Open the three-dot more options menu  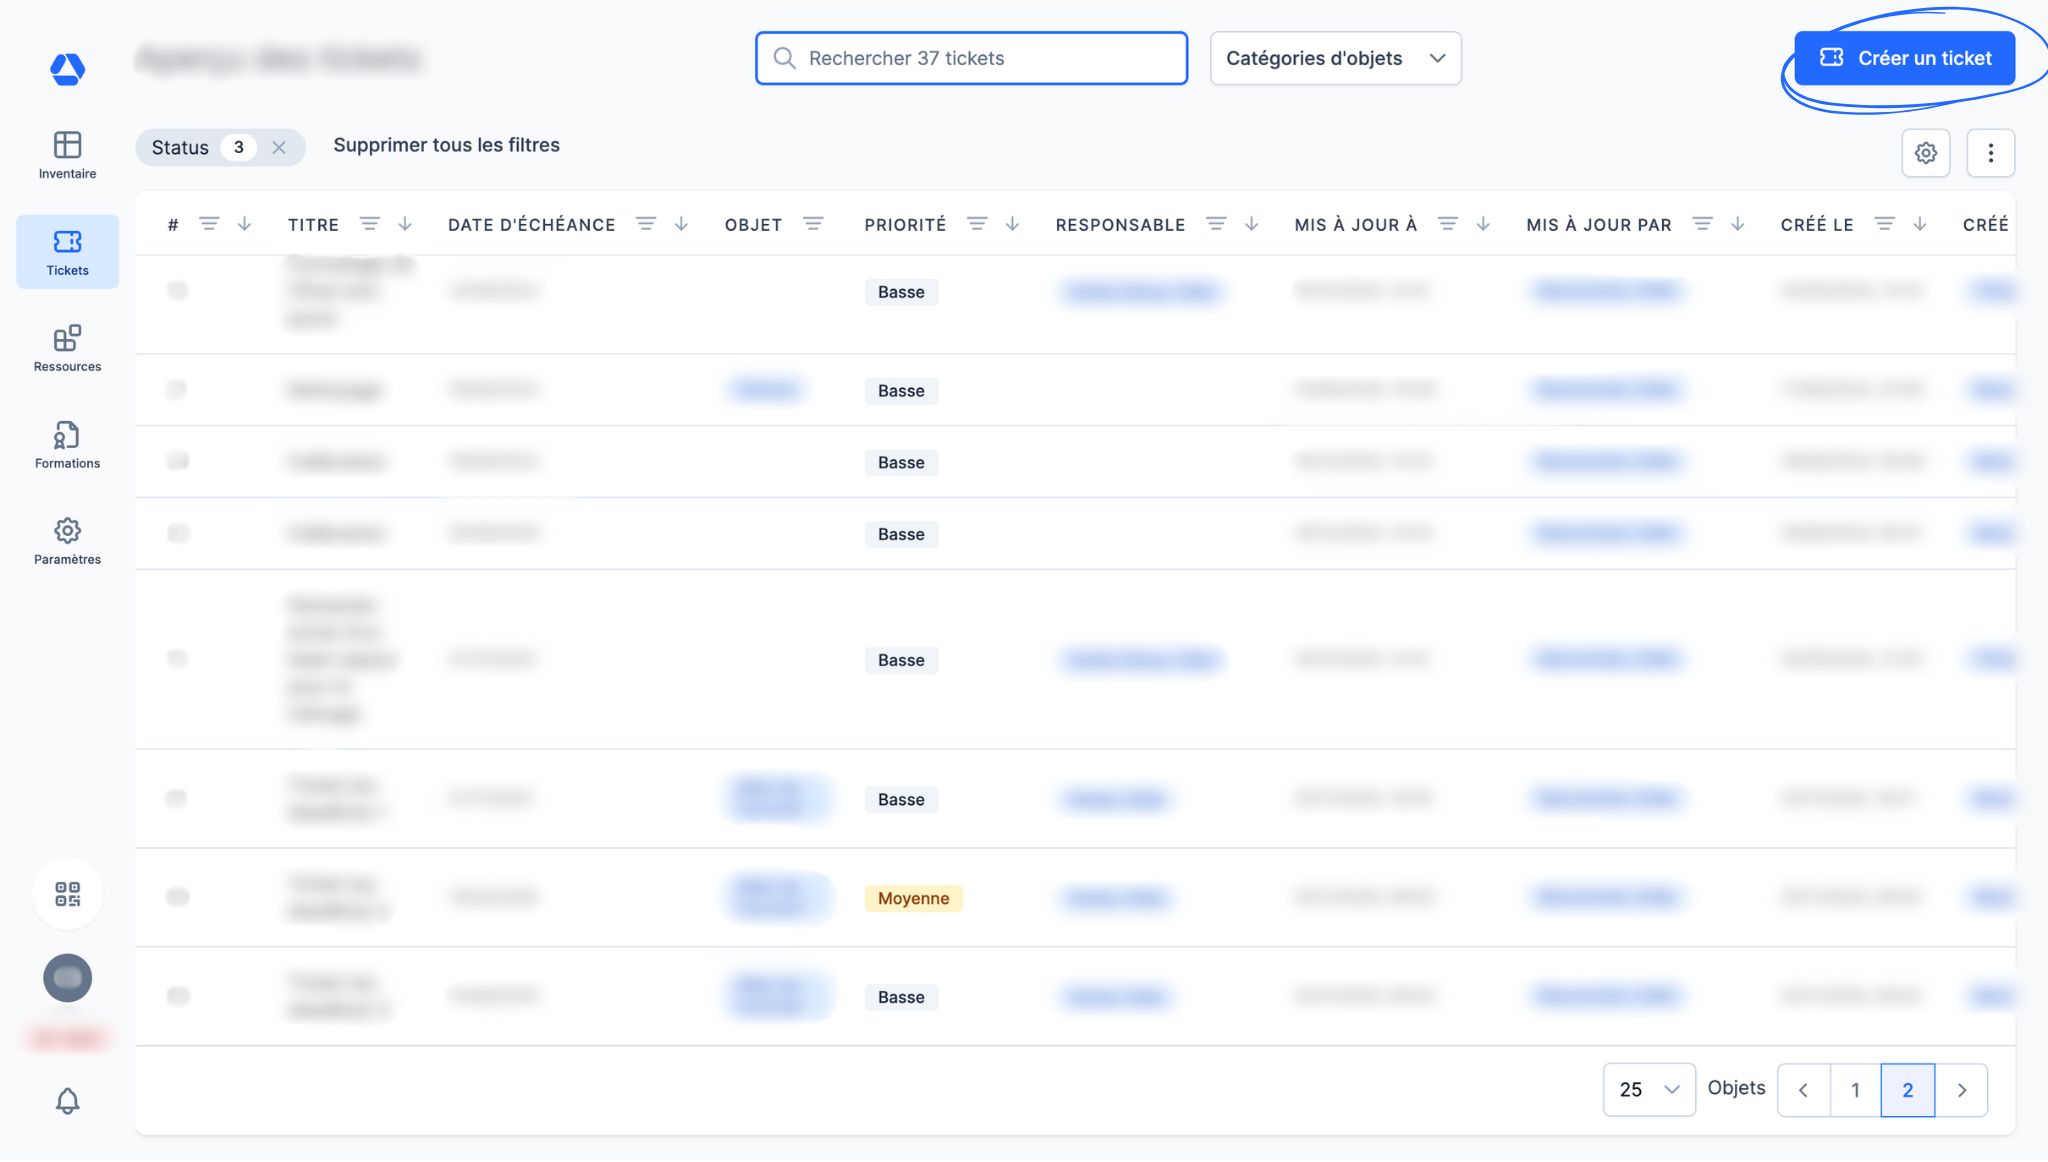[1990, 153]
